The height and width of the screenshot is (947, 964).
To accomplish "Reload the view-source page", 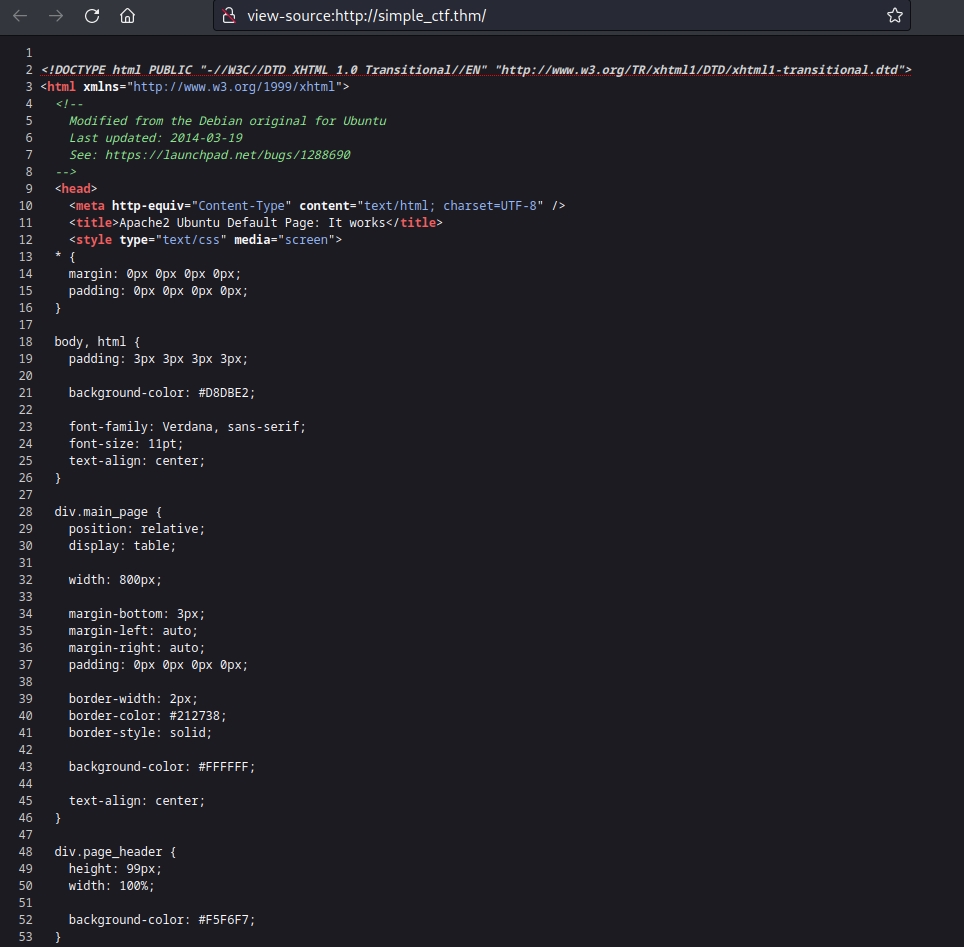I will click(92, 16).
